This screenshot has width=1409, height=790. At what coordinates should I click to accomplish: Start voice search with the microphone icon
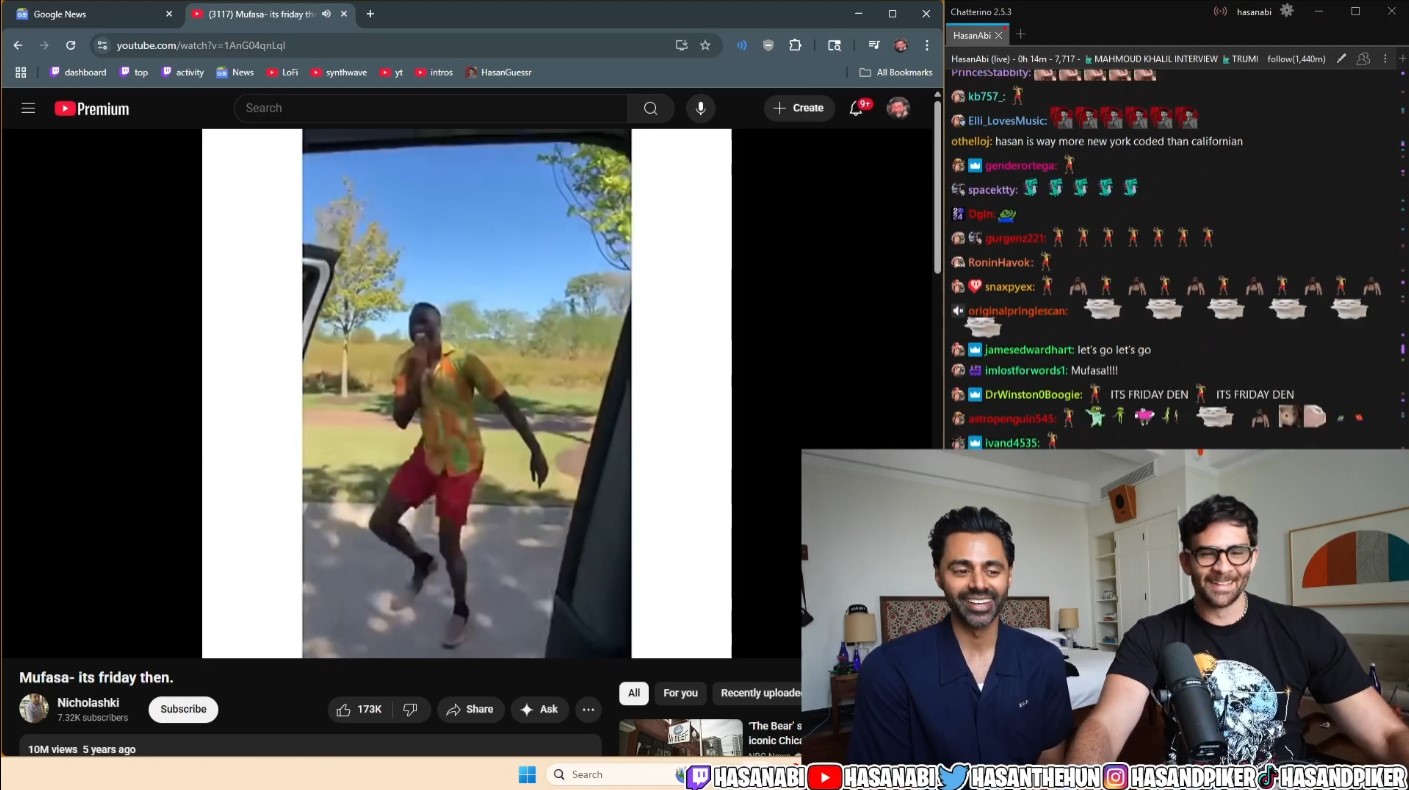click(700, 108)
